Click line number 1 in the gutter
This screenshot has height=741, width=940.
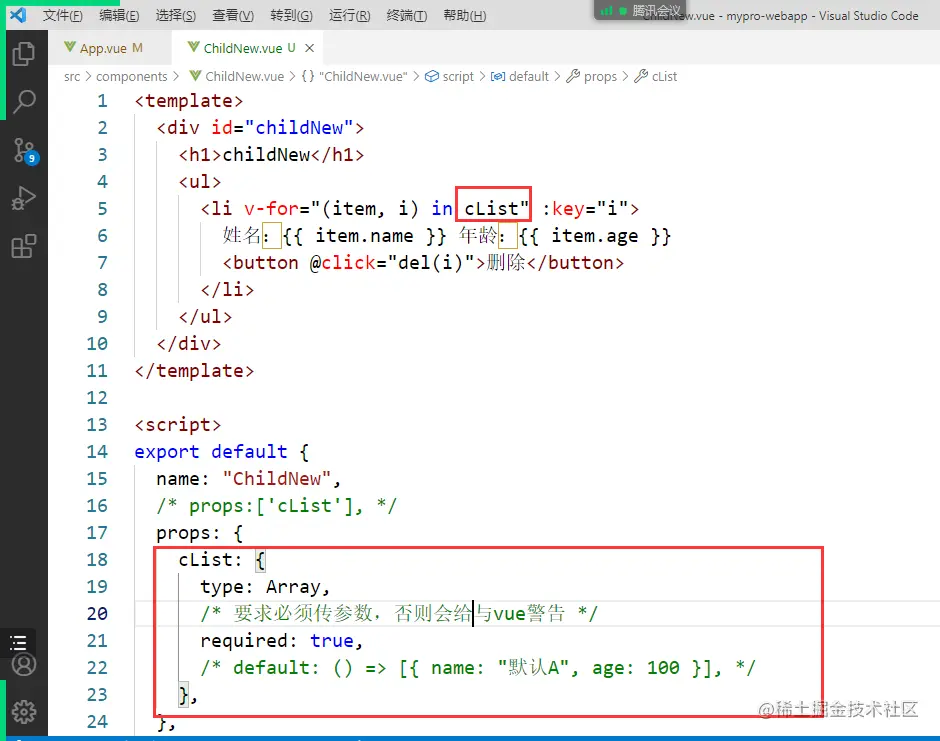coord(103,101)
